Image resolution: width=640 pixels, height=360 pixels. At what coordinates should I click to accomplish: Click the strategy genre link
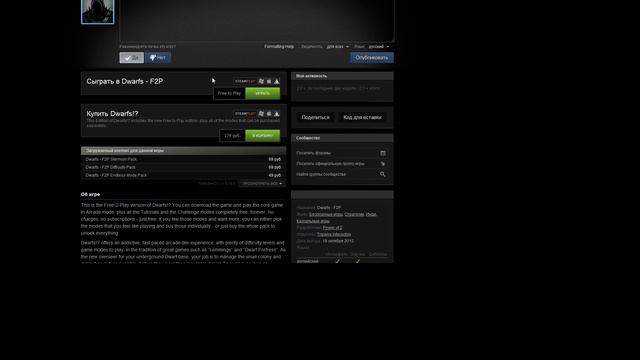pos(354,214)
